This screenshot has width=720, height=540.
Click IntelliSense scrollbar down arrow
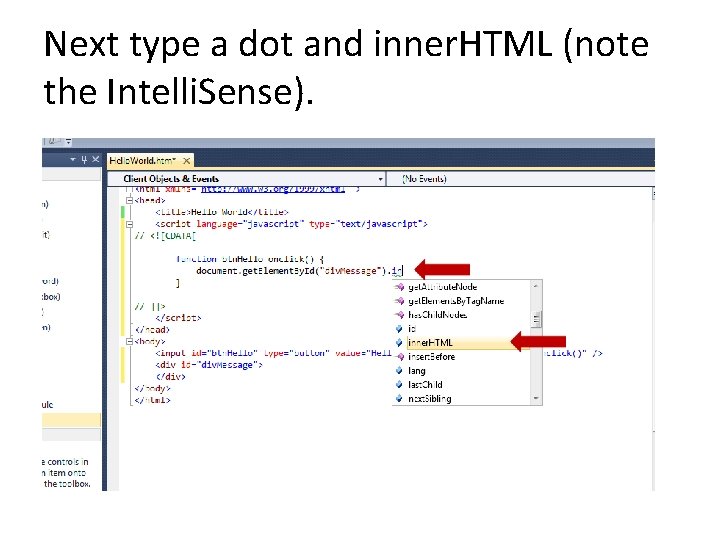[536, 399]
